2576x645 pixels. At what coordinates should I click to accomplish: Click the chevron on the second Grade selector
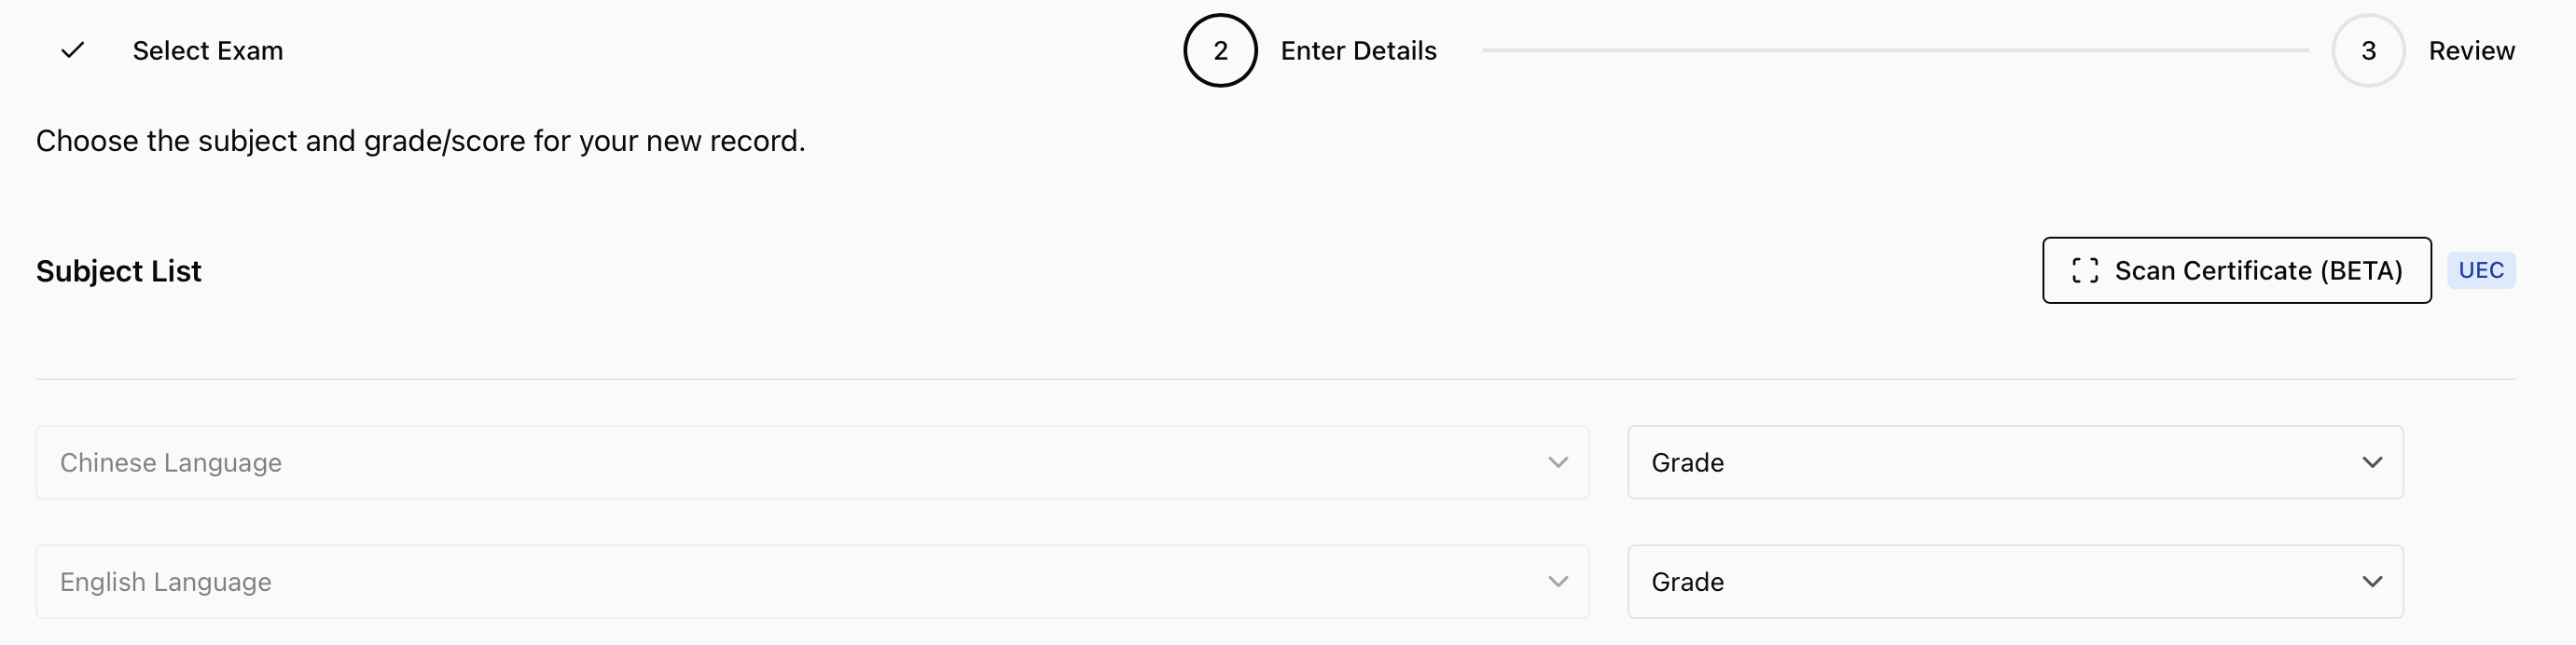[2374, 581]
